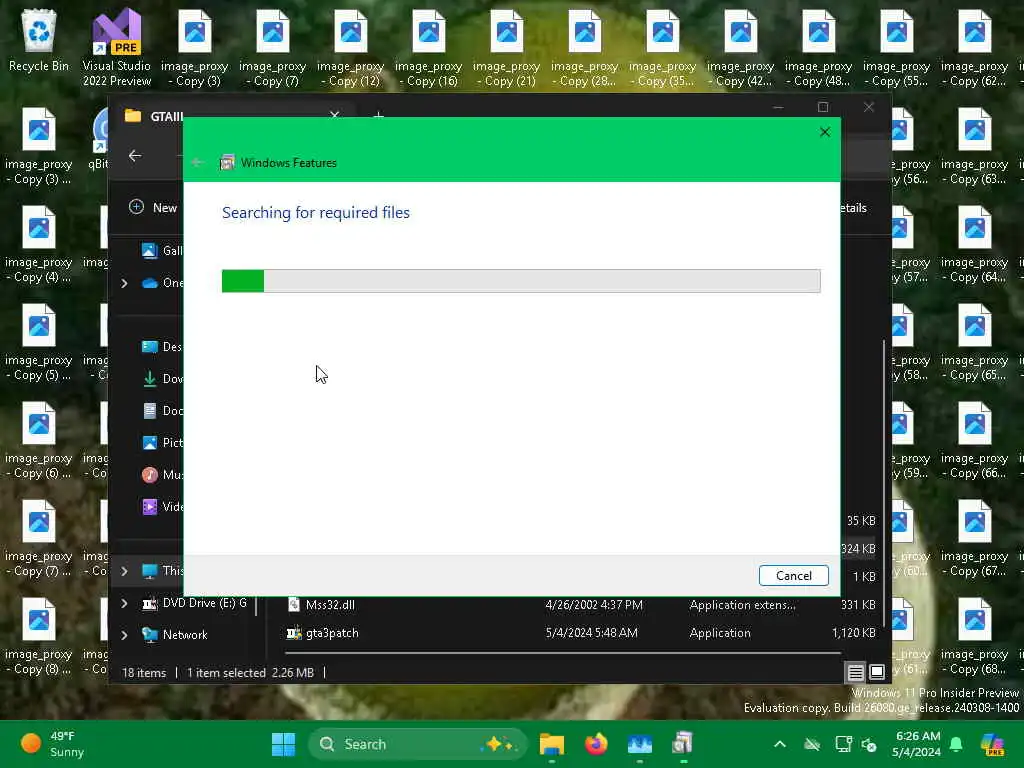Select image_proxy - Copy (35...) desktop file
The height and width of the screenshot is (768, 1024).
point(663,48)
